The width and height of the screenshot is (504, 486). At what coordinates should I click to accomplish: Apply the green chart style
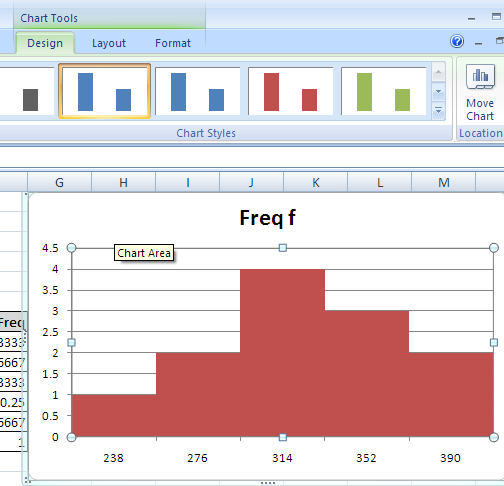pos(383,91)
